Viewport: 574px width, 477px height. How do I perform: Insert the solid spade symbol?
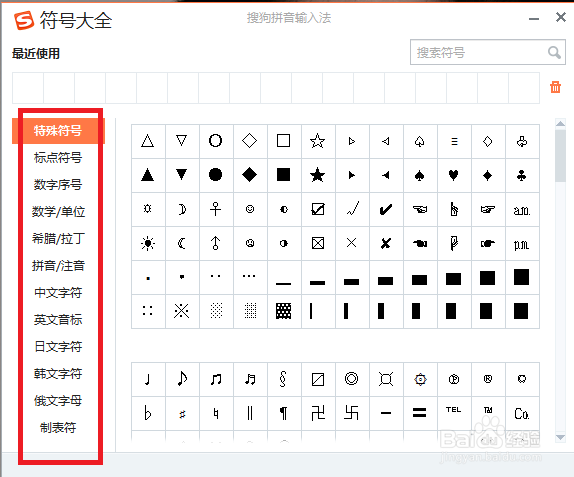click(420, 175)
